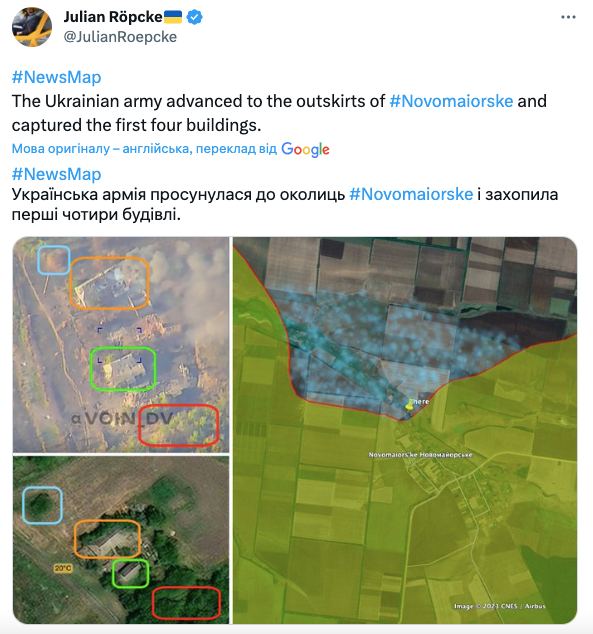The image size is (593, 634).
Task: Open the large frontline map image
Action: pyautogui.click(x=405, y=430)
